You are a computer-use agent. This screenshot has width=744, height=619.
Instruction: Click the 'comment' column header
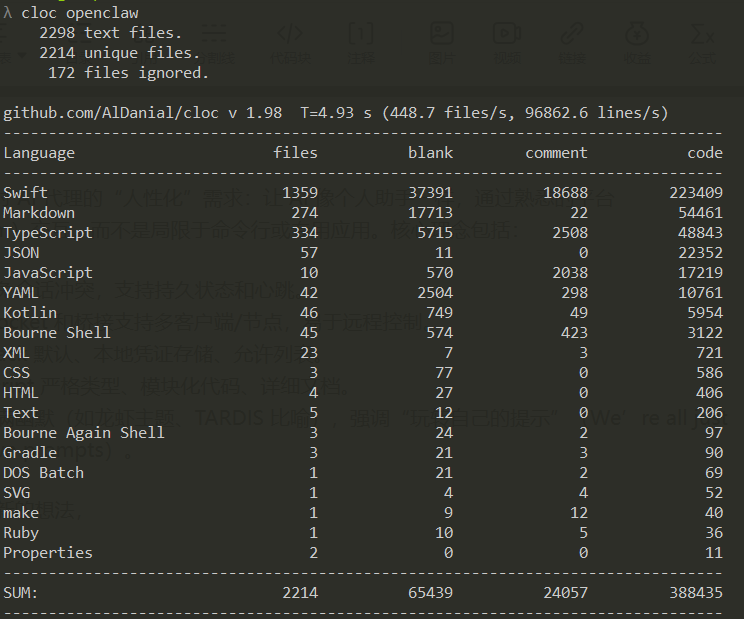(x=556, y=153)
